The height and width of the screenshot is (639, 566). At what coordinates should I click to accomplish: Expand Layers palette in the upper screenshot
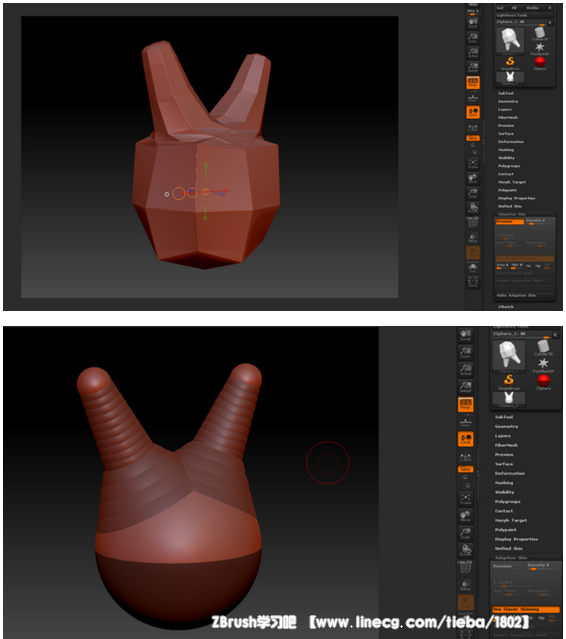point(504,110)
